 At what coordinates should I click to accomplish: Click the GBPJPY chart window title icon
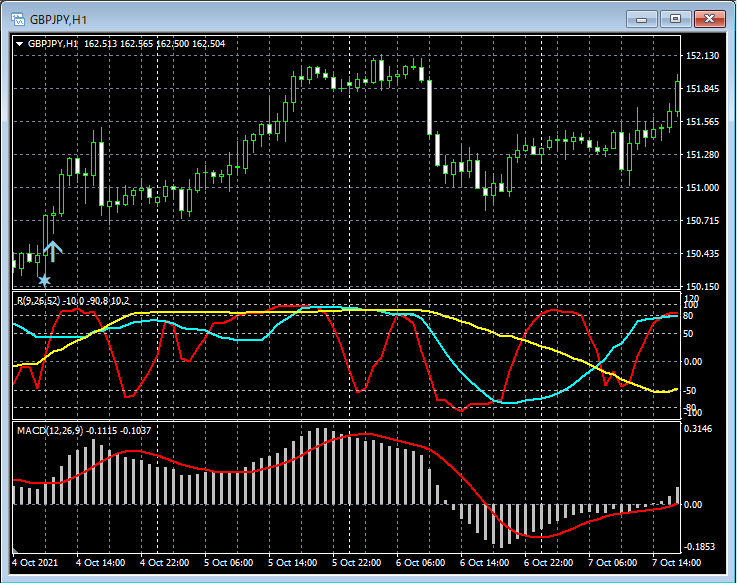click(16, 19)
